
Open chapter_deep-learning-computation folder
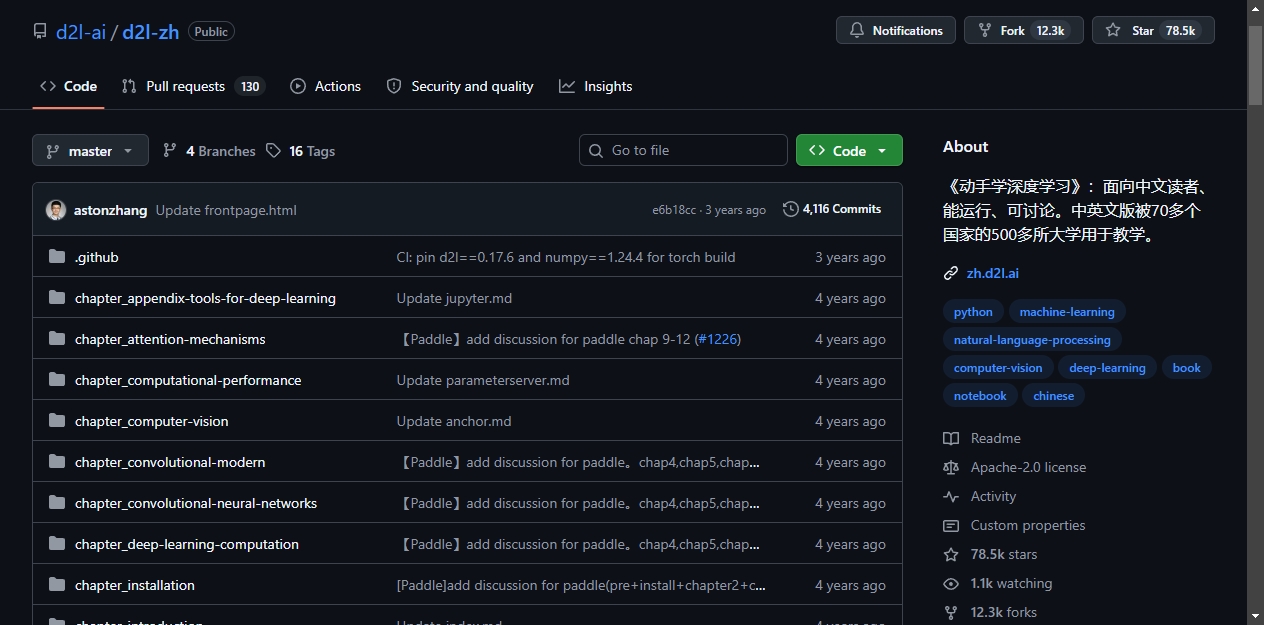pos(187,544)
